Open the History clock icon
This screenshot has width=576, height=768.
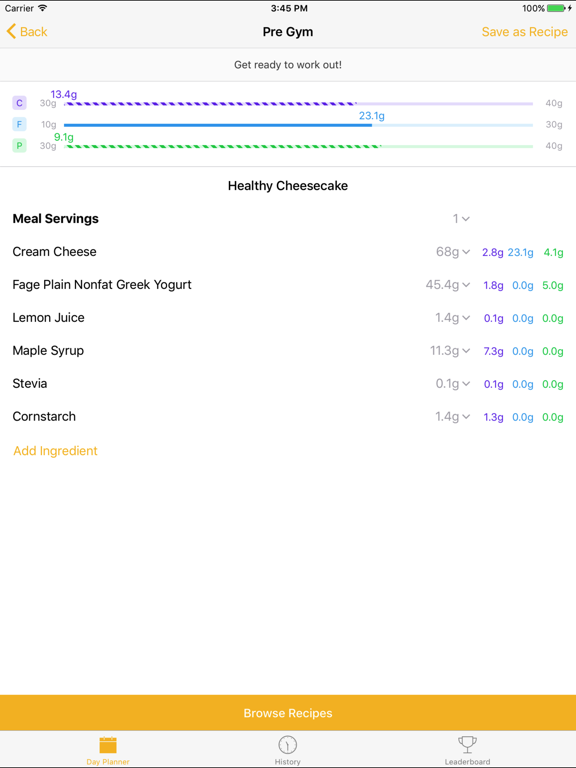click(288, 745)
